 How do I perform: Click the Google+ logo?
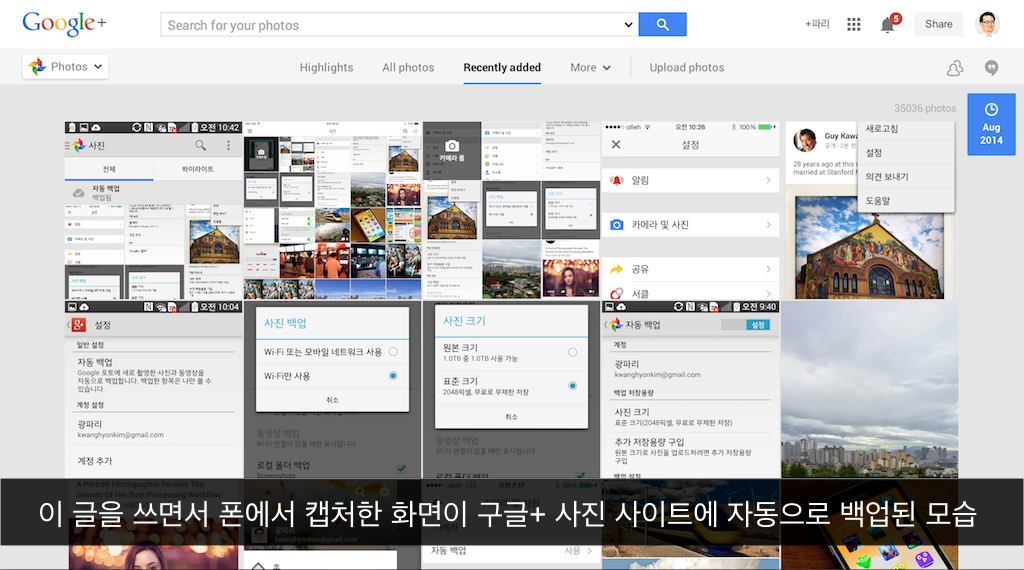point(63,23)
